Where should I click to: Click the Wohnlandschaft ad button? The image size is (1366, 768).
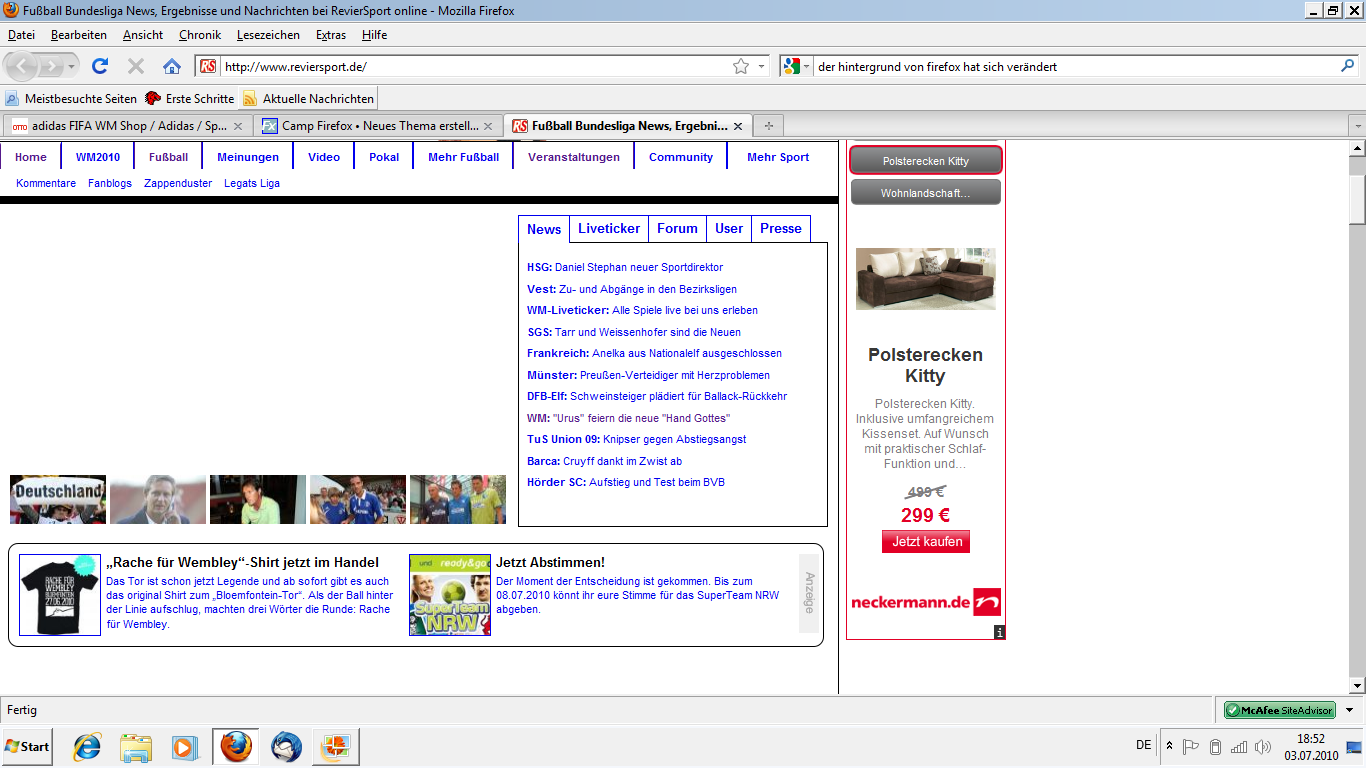(926, 193)
